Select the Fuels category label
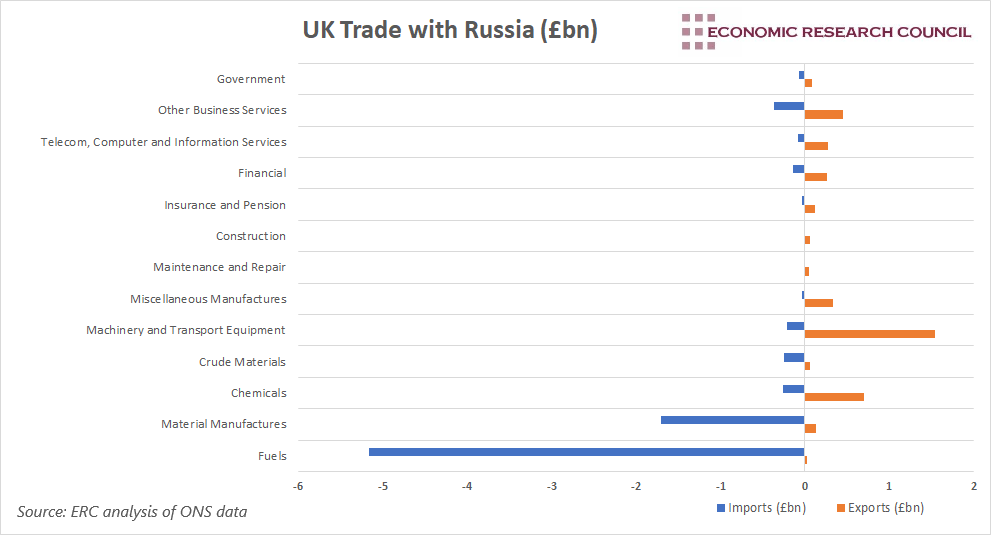 (x=271, y=456)
